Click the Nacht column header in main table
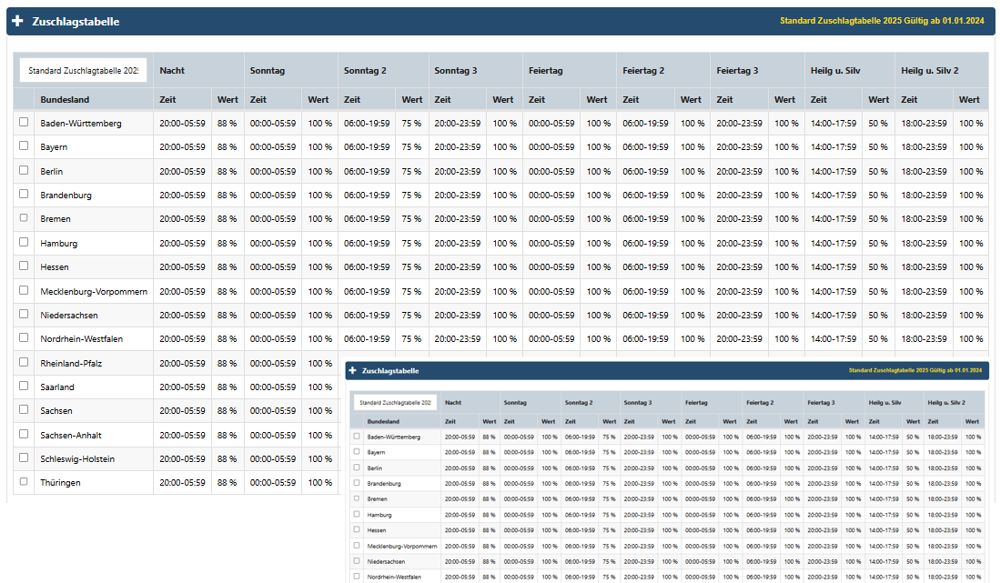The width and height of the screenshot is (1000, 583). (x=172, y=71)
